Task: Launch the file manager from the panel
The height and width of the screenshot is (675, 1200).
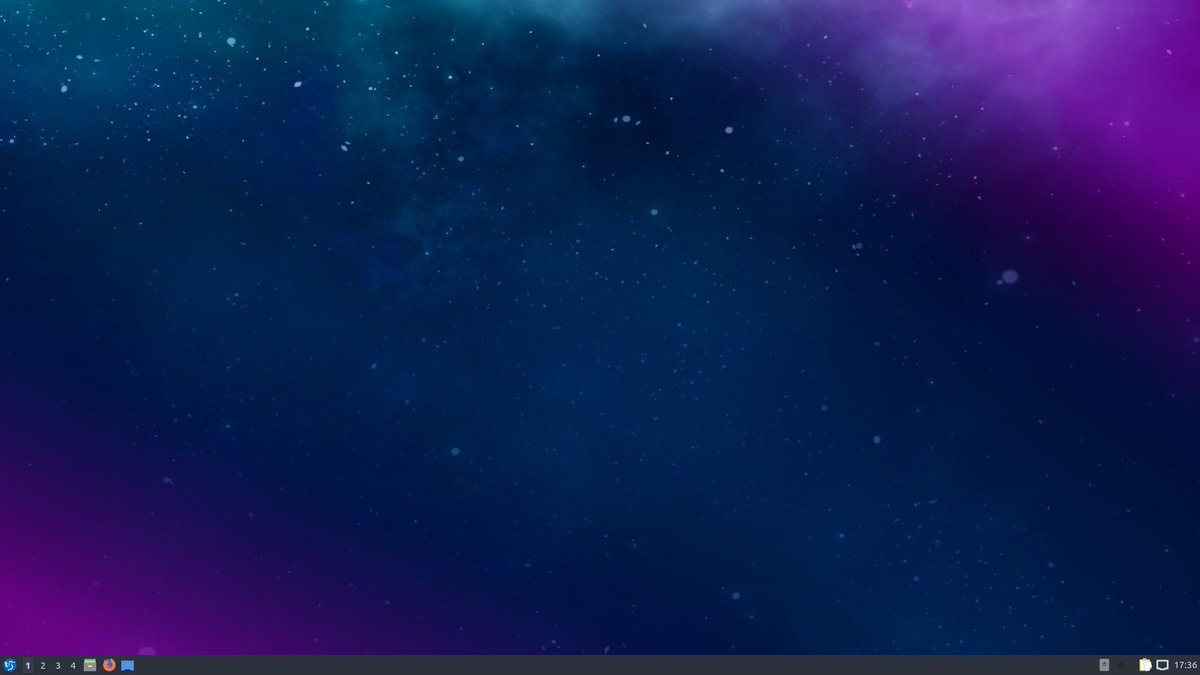Action: (90, 665)
